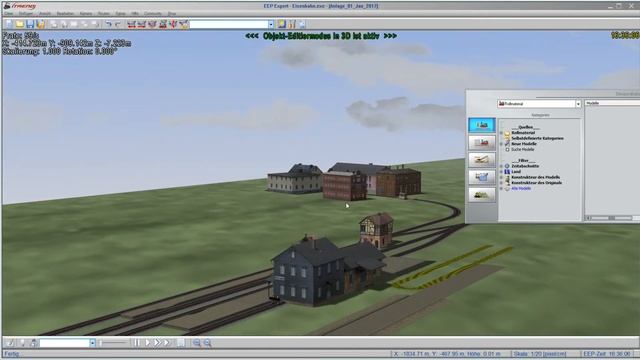Click the new layout icon in toolbar
Viewport: 640px width, 360px height.
(9, 24)
